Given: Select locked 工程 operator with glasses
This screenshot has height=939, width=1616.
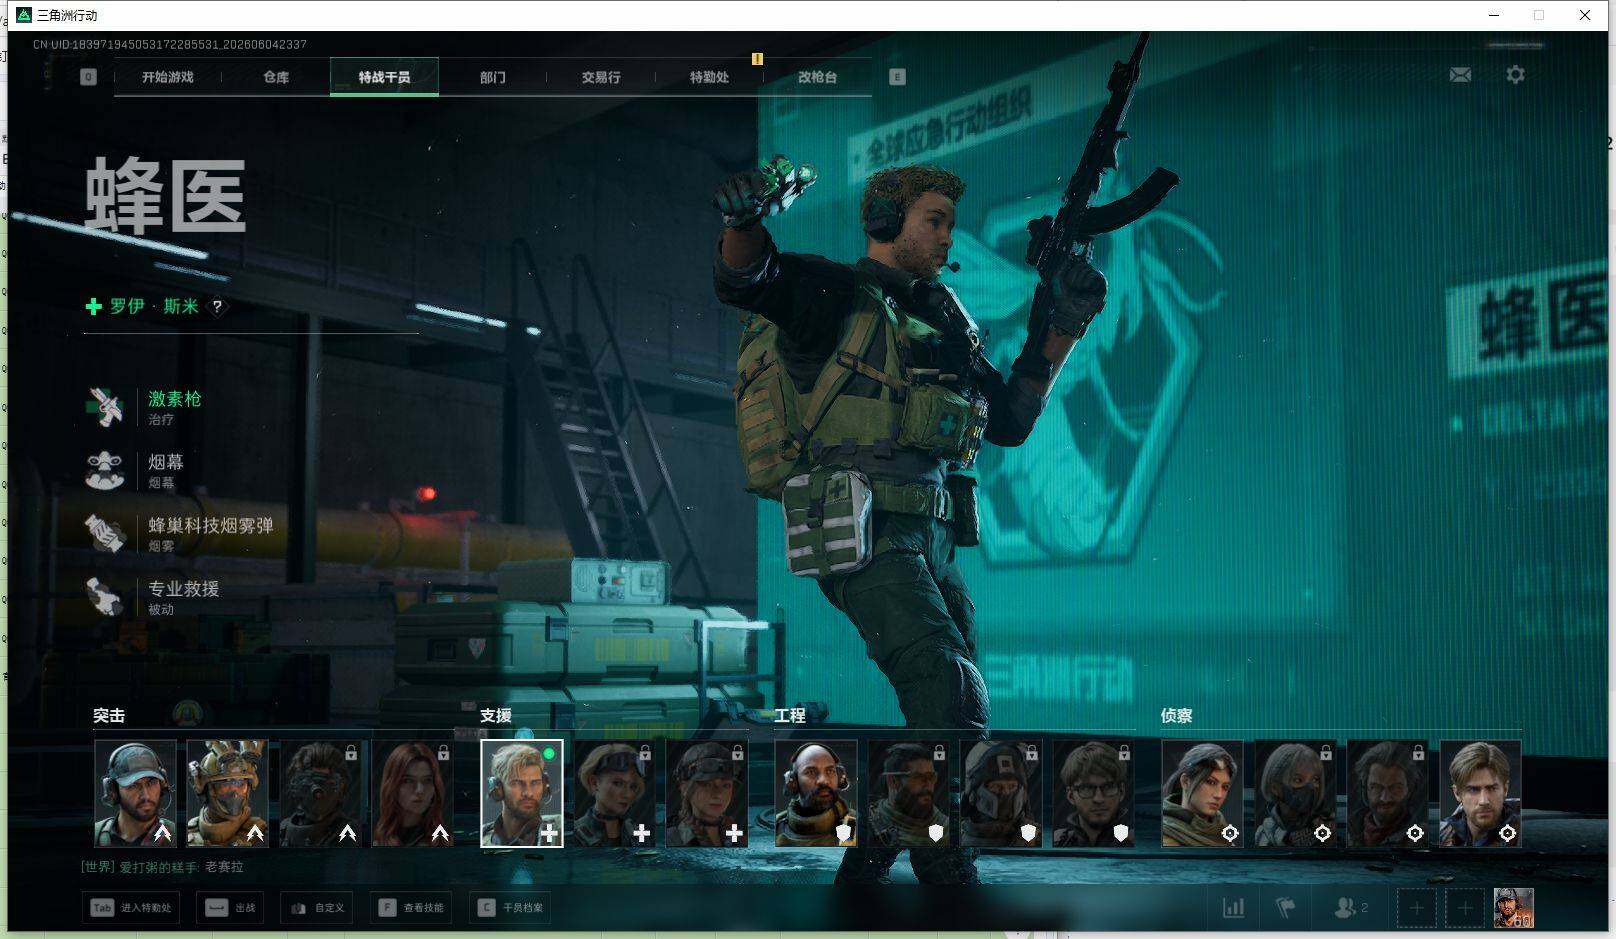Looking at the screenshot, I should click(x=1094, y=793).
